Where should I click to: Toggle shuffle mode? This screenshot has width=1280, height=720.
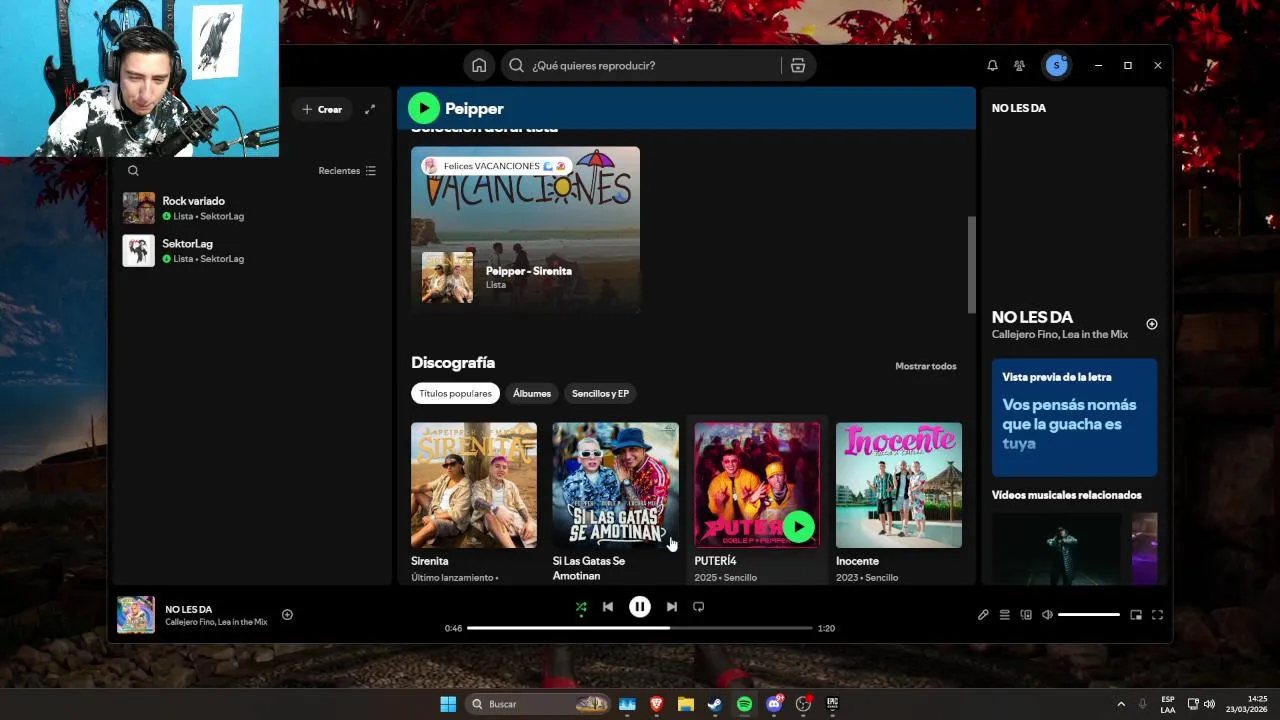tap(581, 606)
